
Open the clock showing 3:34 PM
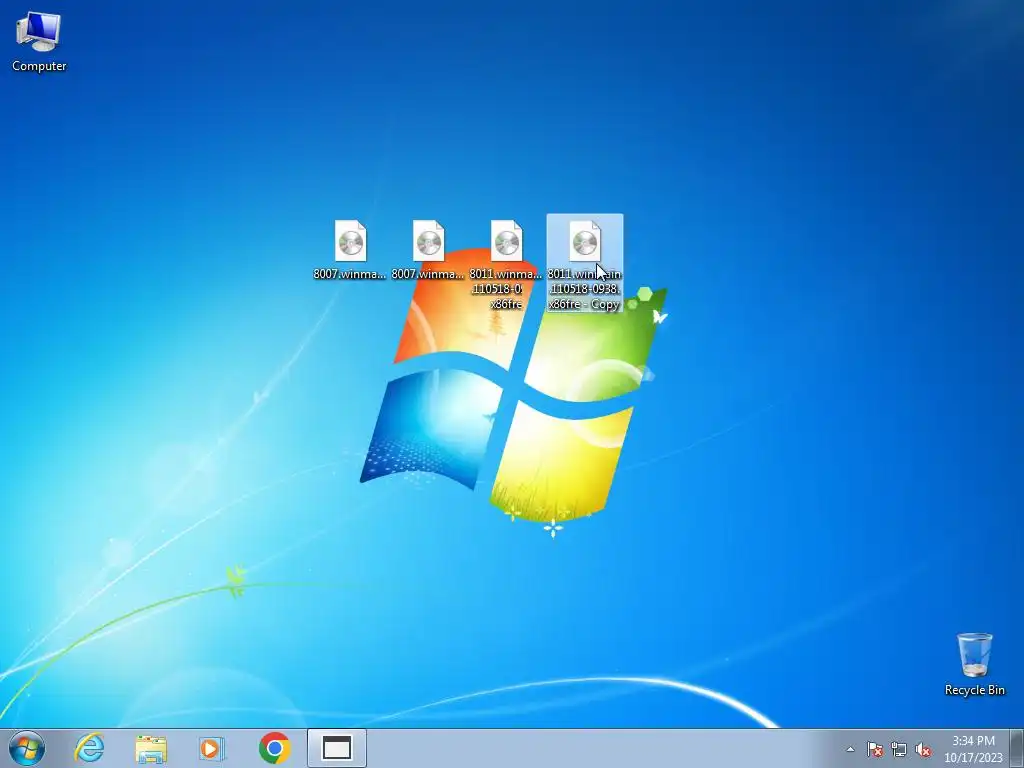tap(973, 748)
